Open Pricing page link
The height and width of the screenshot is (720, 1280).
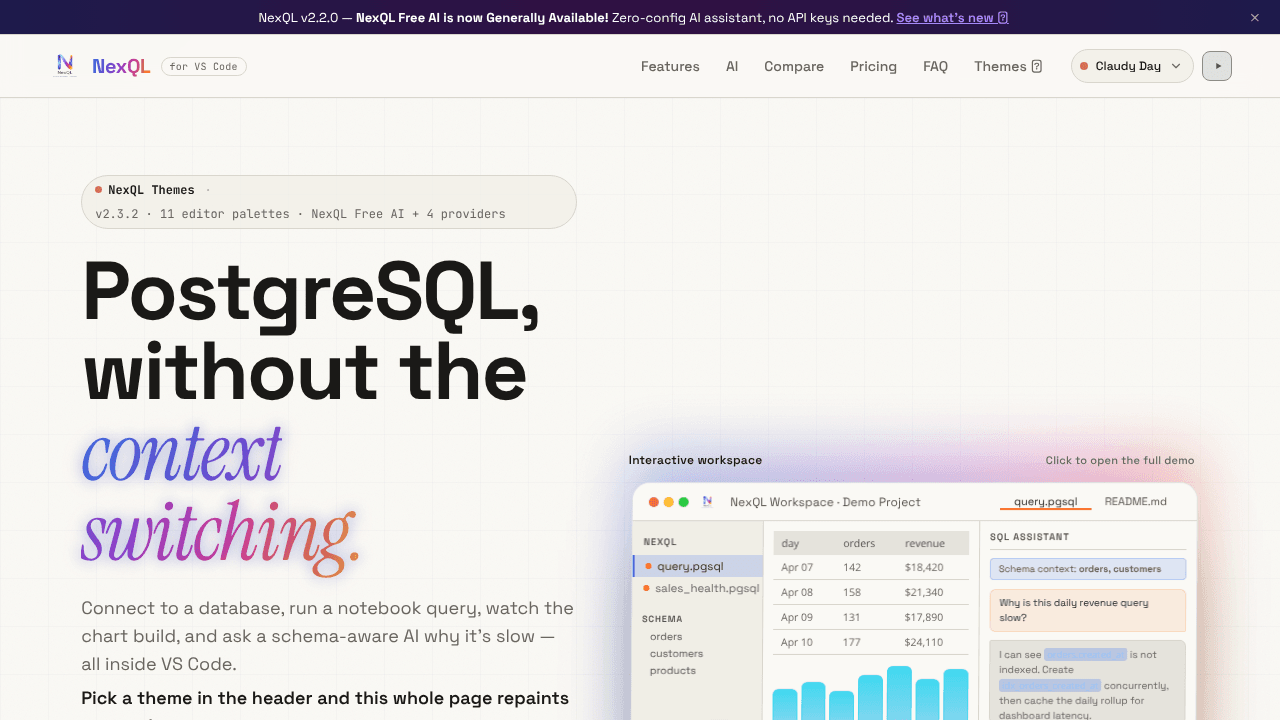point(873,66)
